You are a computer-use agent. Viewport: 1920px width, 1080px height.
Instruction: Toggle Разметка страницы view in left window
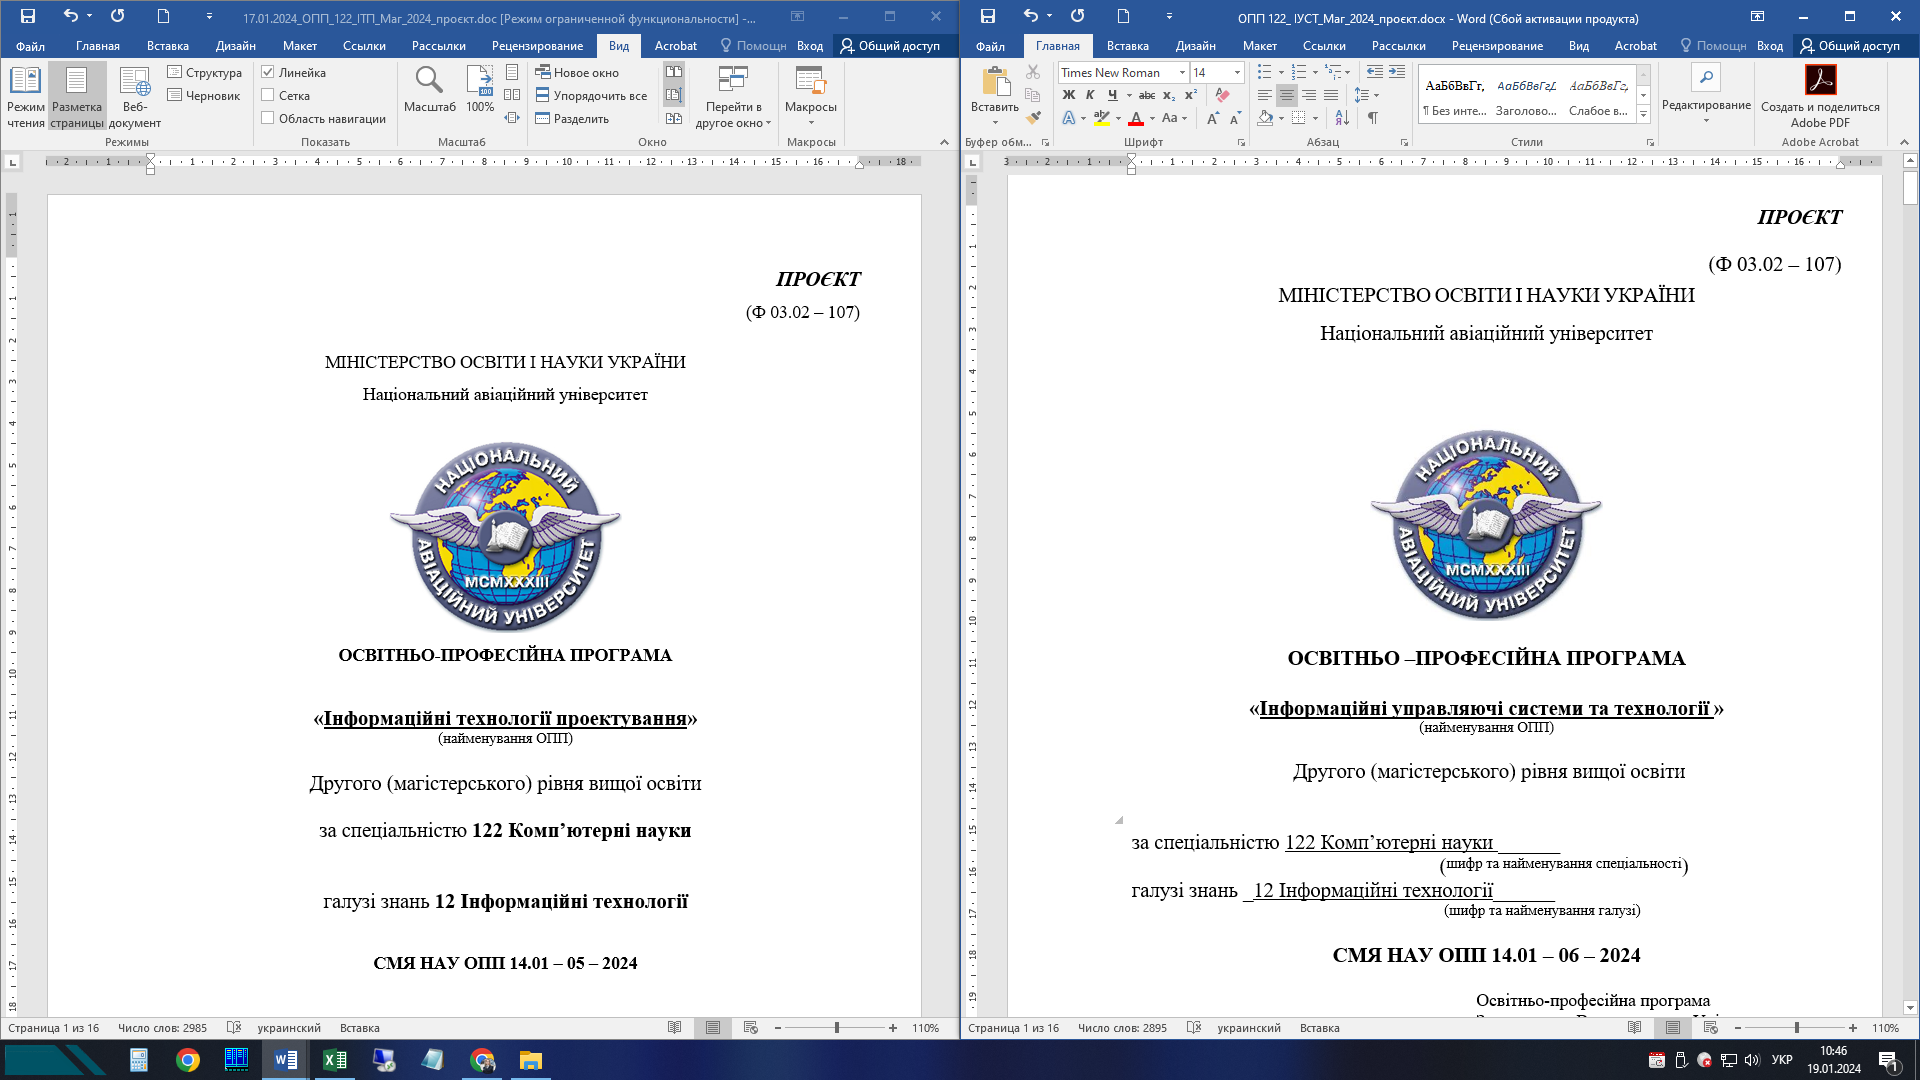click(x=77, y=96)
